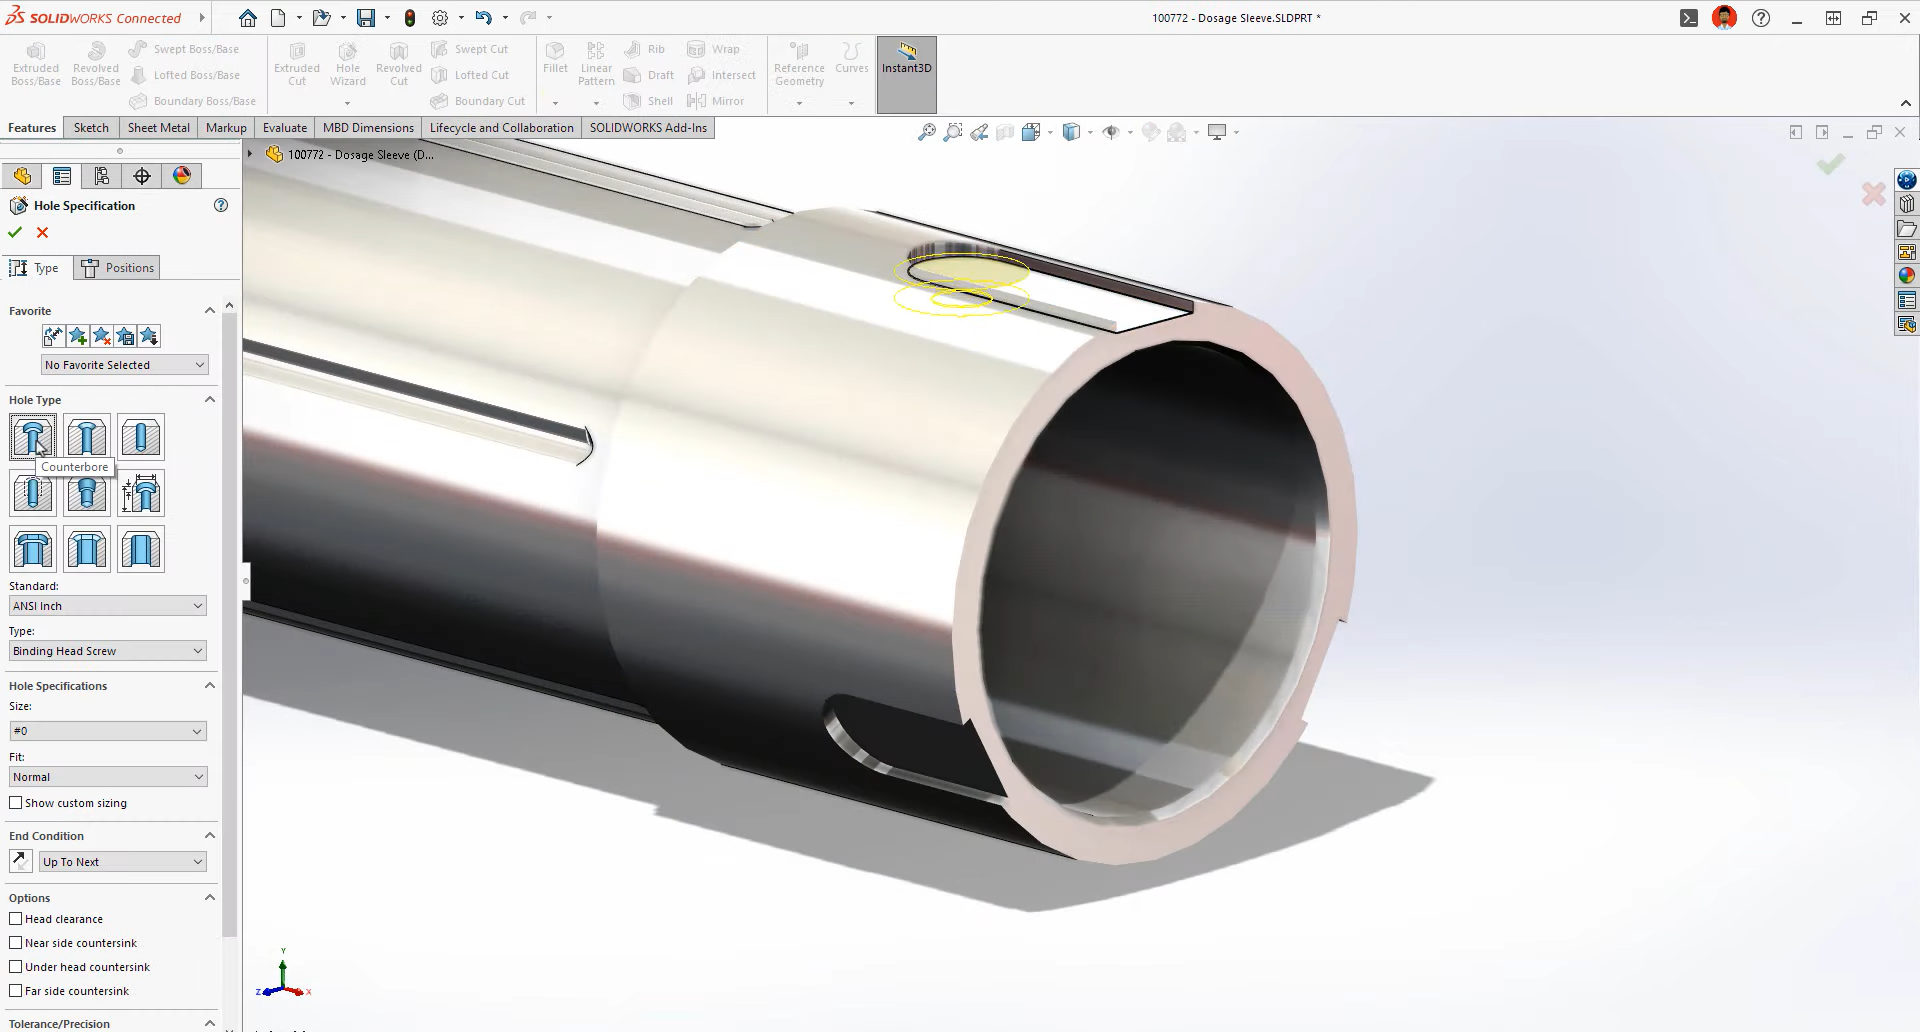Cancel Hole Specification with the red X
The height and width of the screenshot is (1032, 1920).
pyautogui.click(x=42, y=232)
